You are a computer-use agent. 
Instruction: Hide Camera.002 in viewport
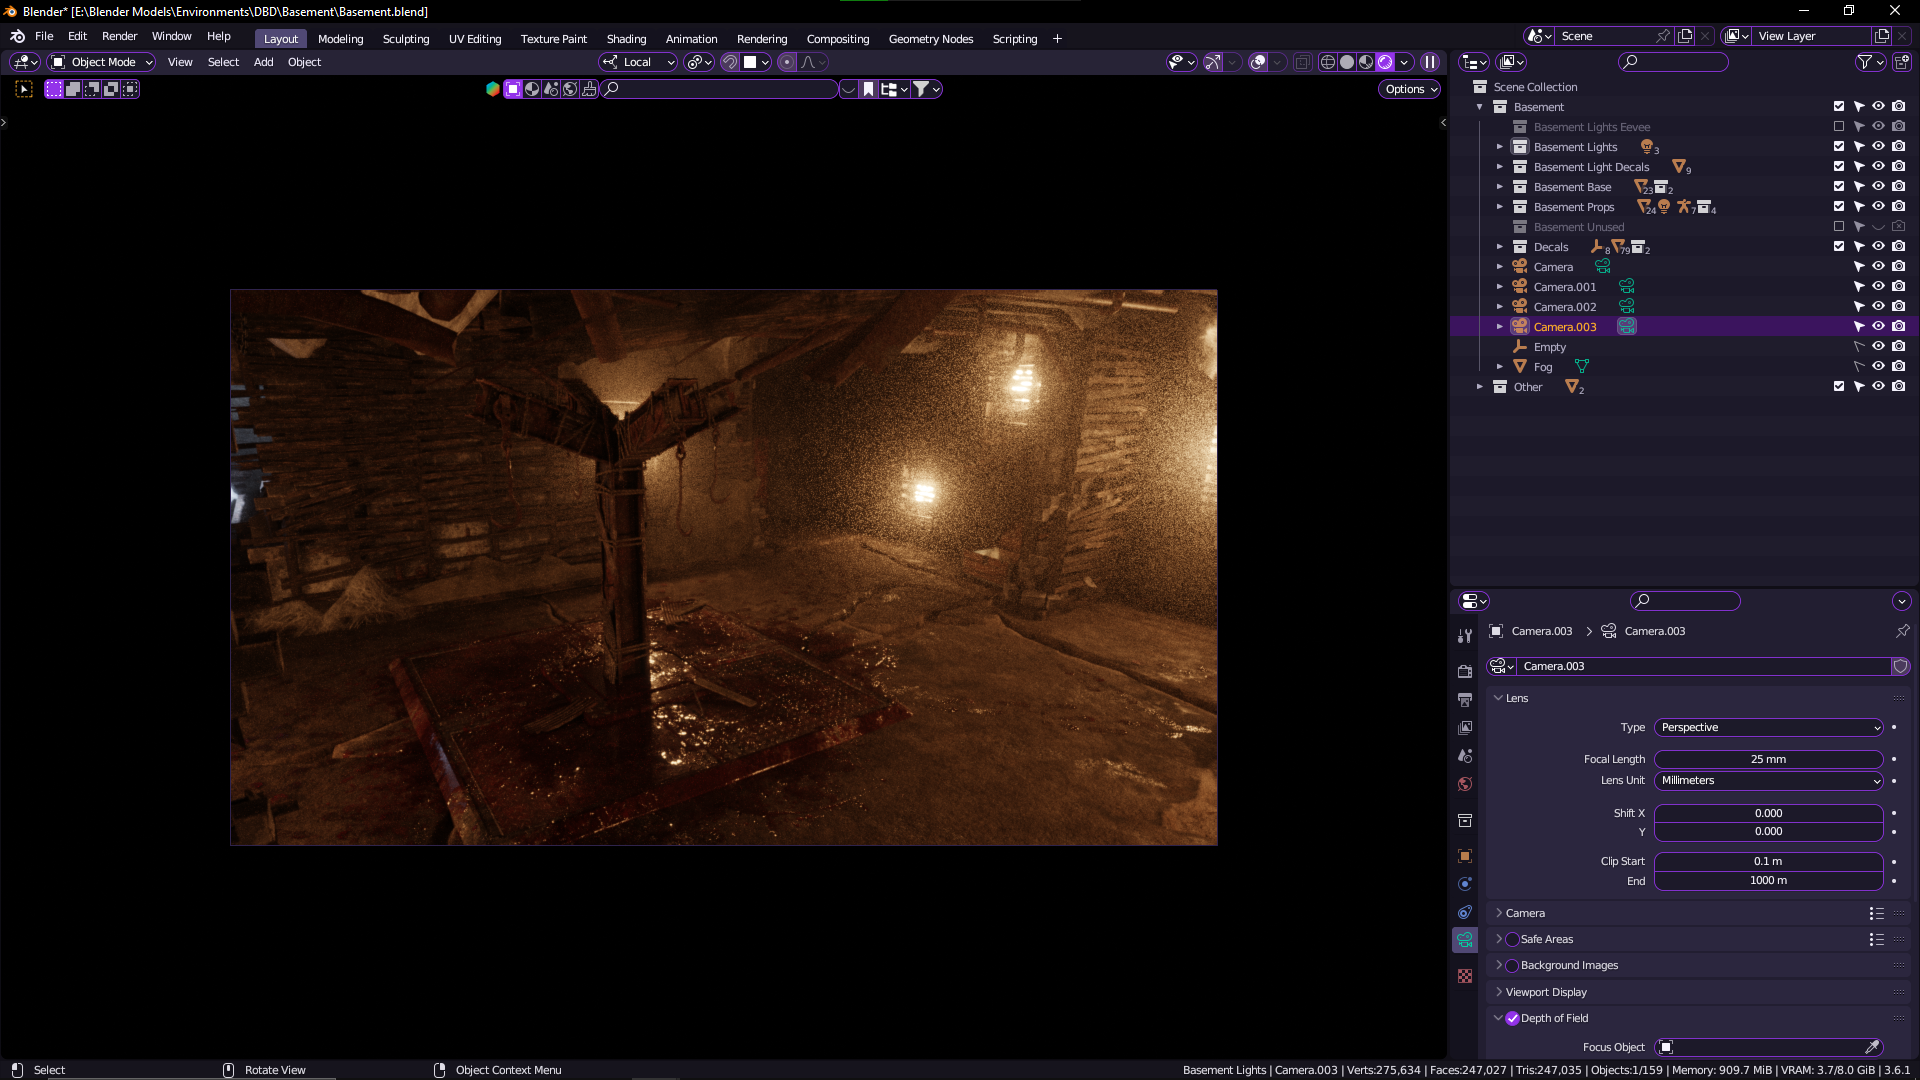pos(1878,307)
